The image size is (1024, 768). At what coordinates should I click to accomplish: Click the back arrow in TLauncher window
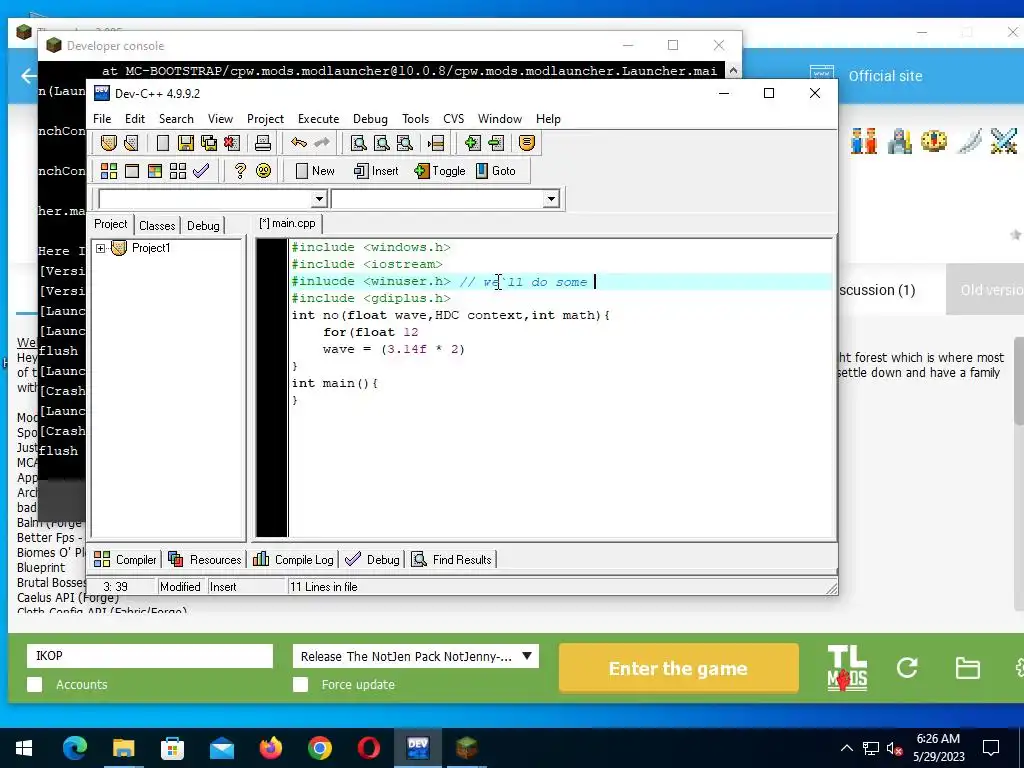(29, 76)
